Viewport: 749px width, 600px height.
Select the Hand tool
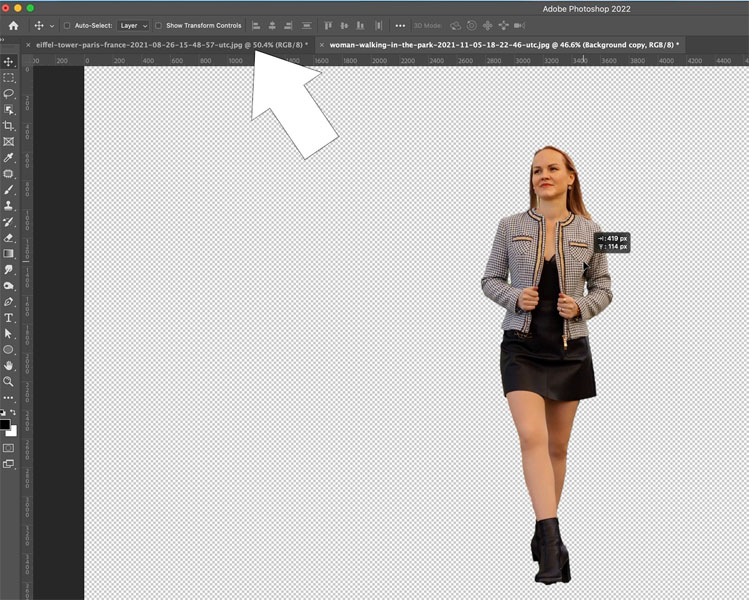pyautogui.click(x=9, y=366)
